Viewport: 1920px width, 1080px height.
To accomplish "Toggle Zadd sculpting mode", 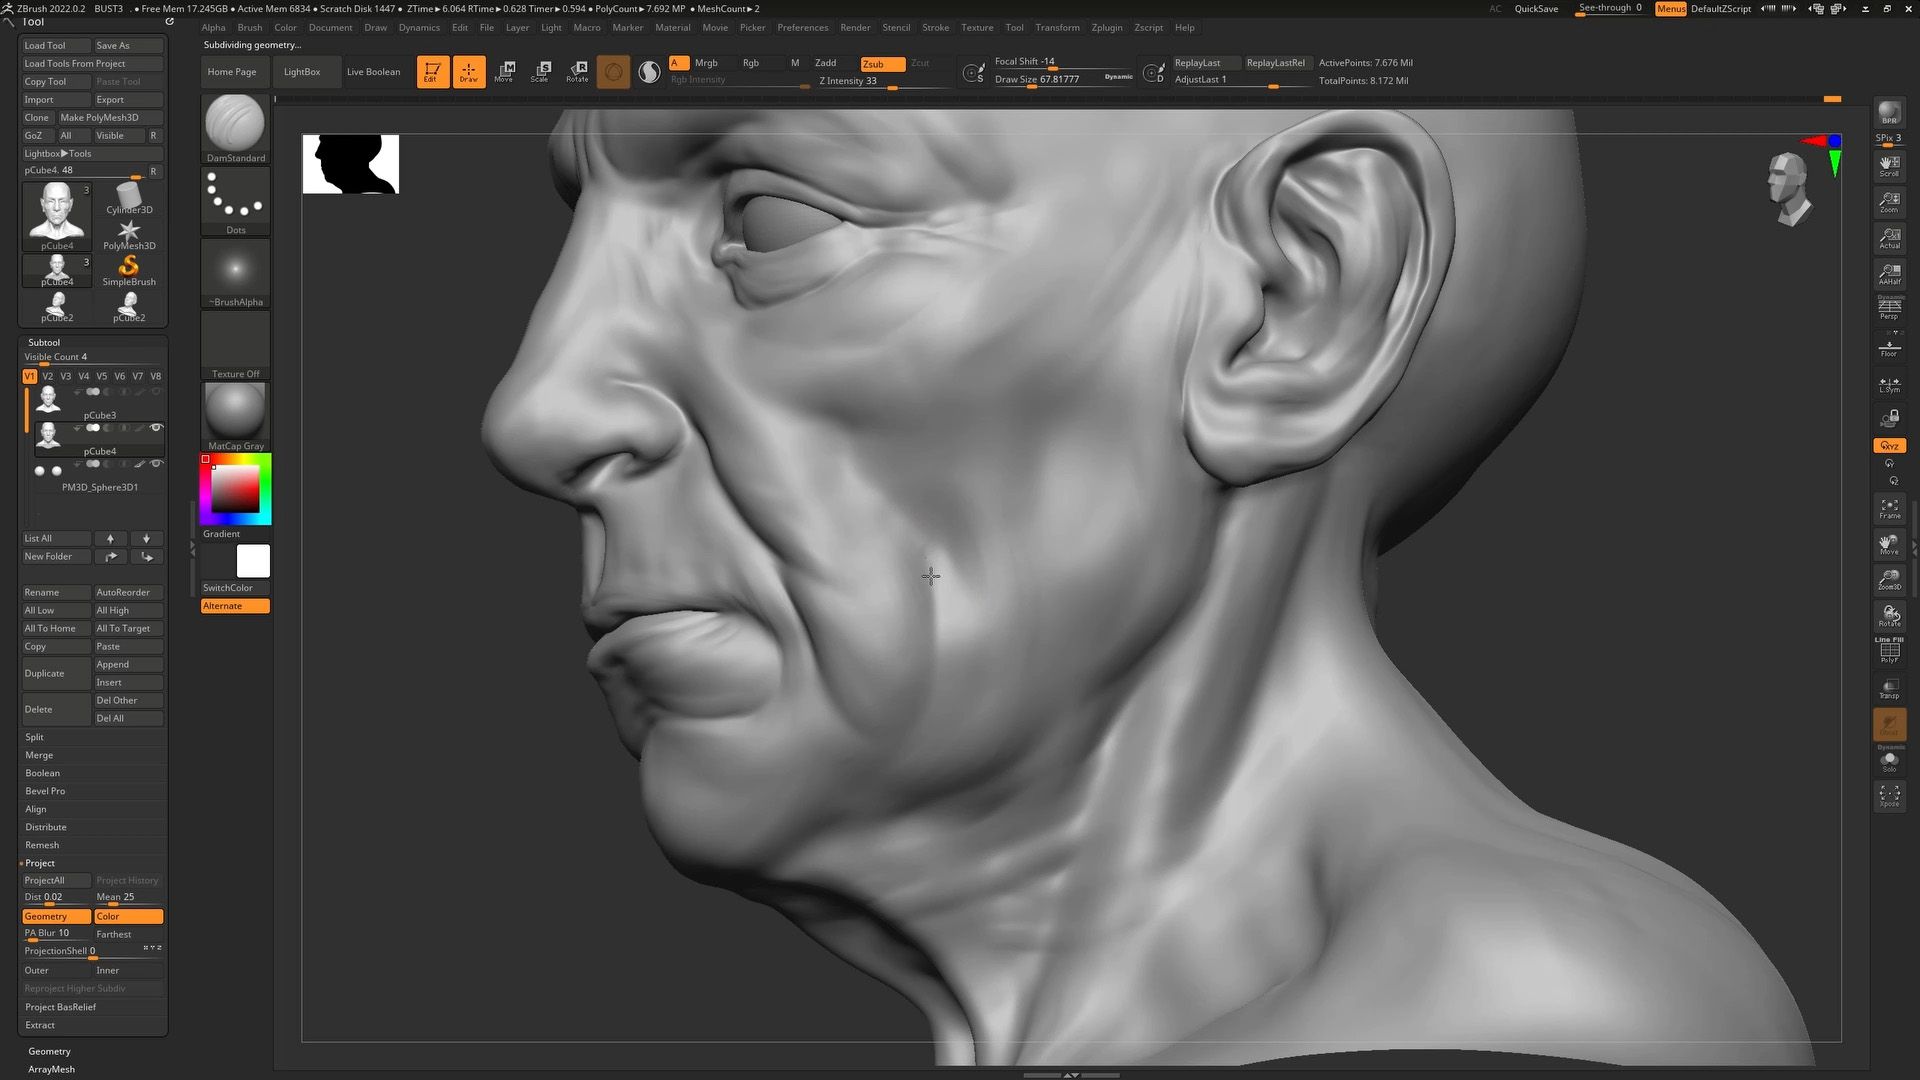I will point(826,62).
